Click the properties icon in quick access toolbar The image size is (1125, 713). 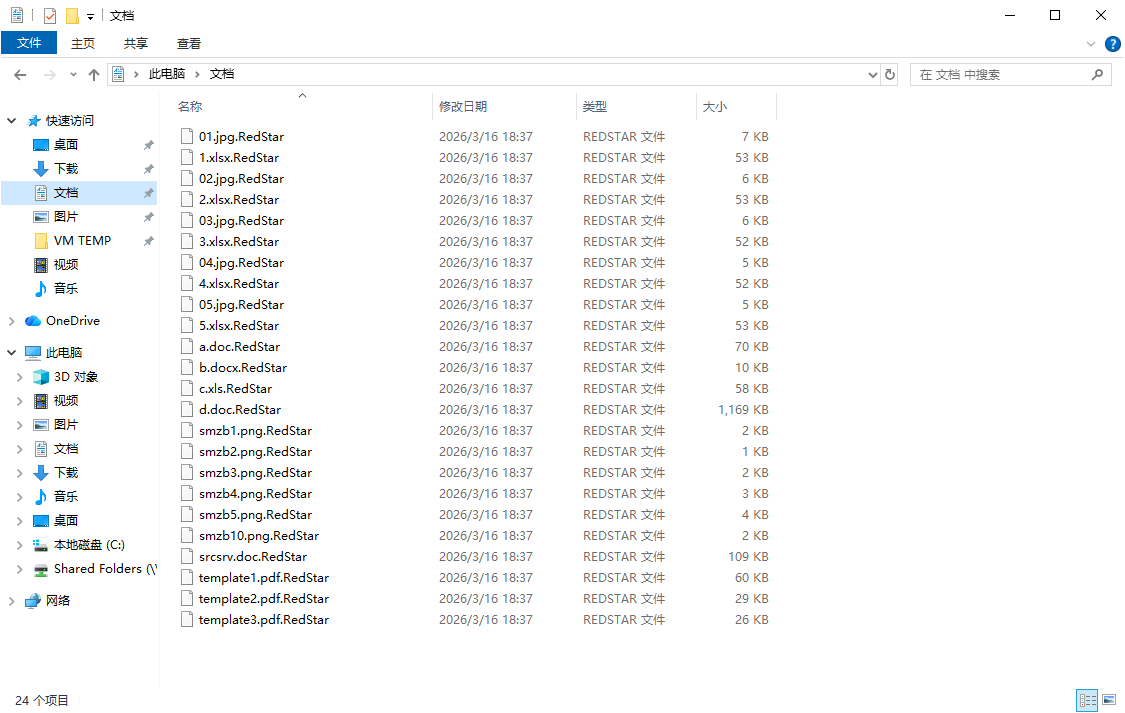[x=50, y=15]
